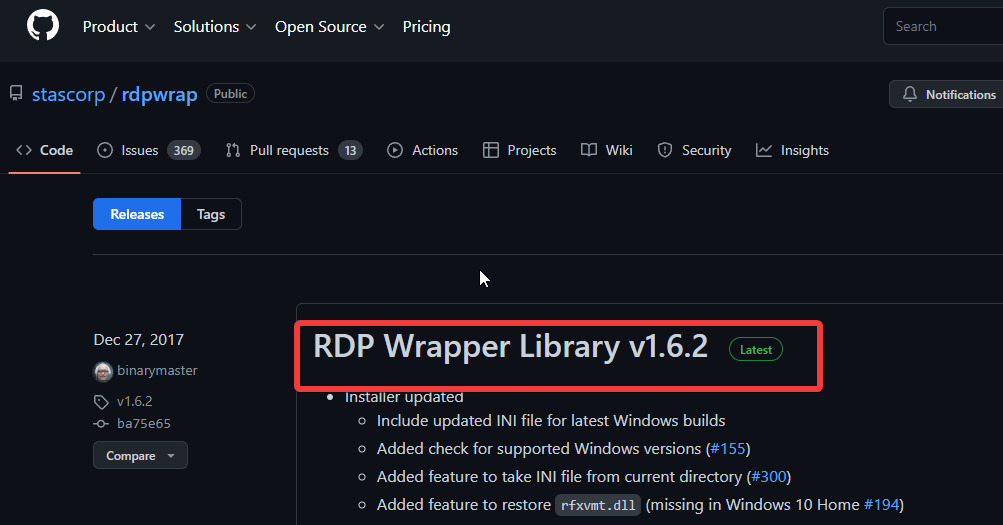Click the Insights graph icon
The image size is (1003, 525).
[x=764, y=150]
